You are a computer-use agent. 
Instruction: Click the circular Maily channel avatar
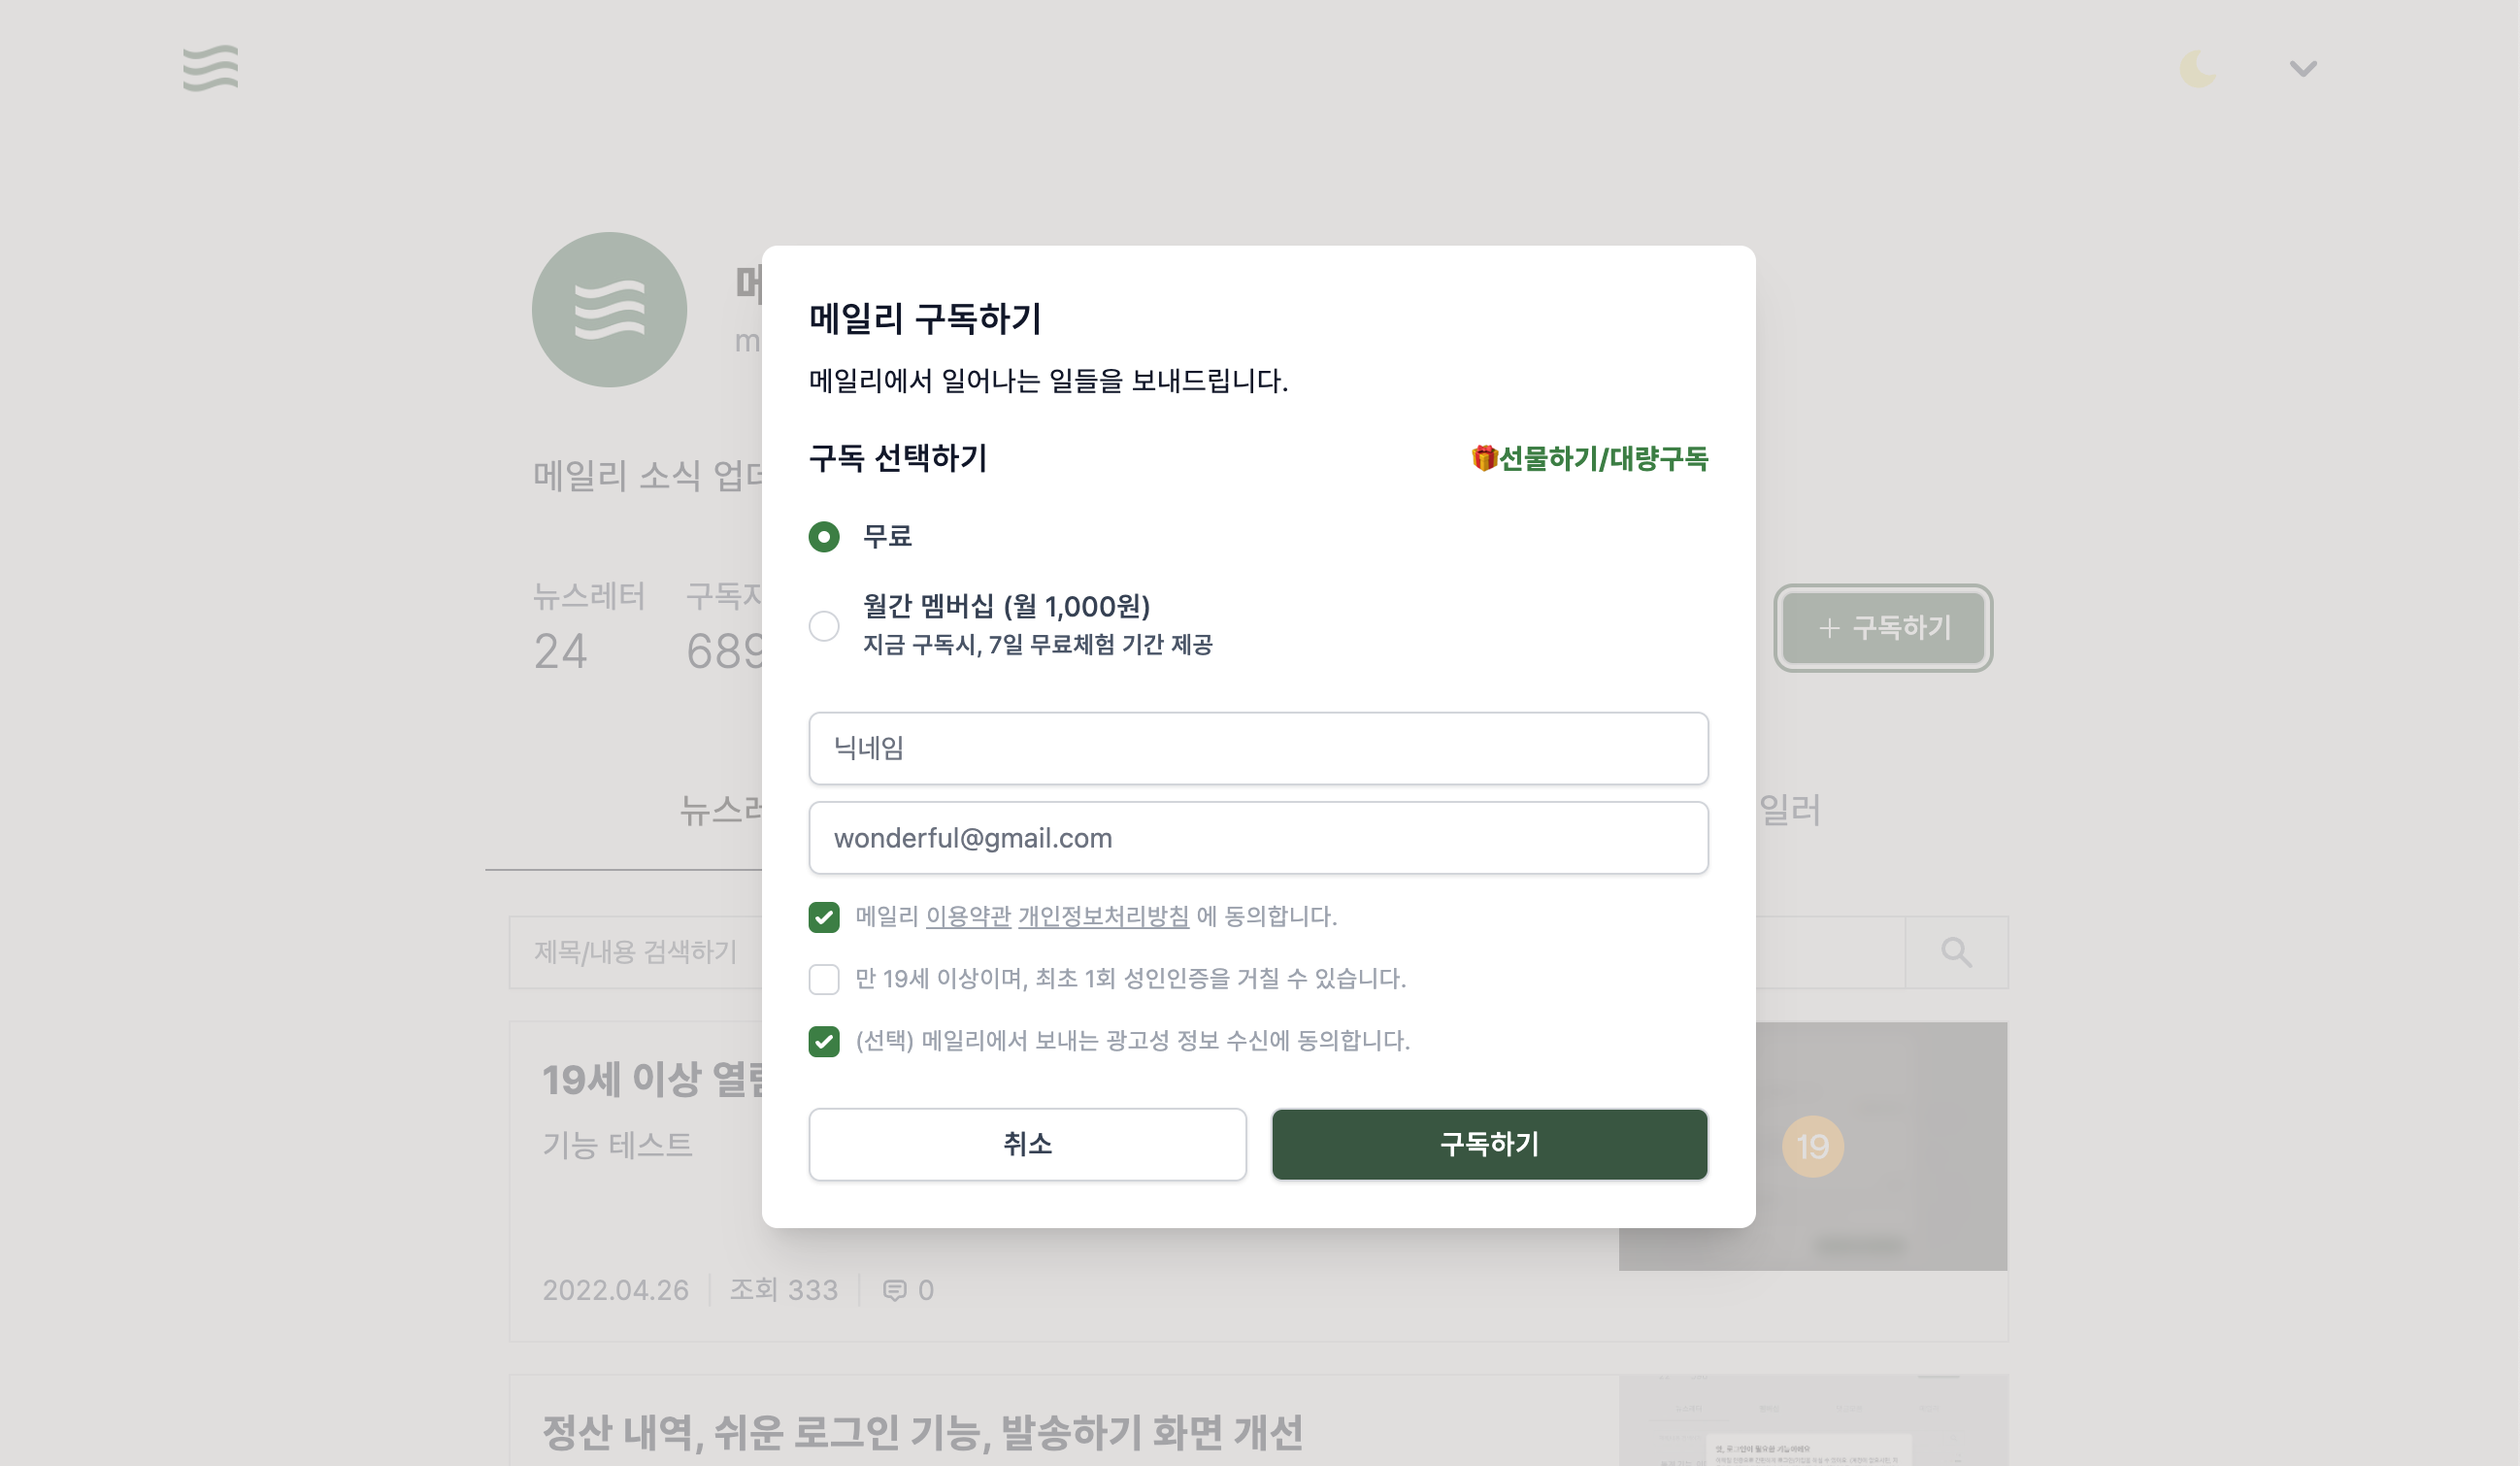[610, 309]
